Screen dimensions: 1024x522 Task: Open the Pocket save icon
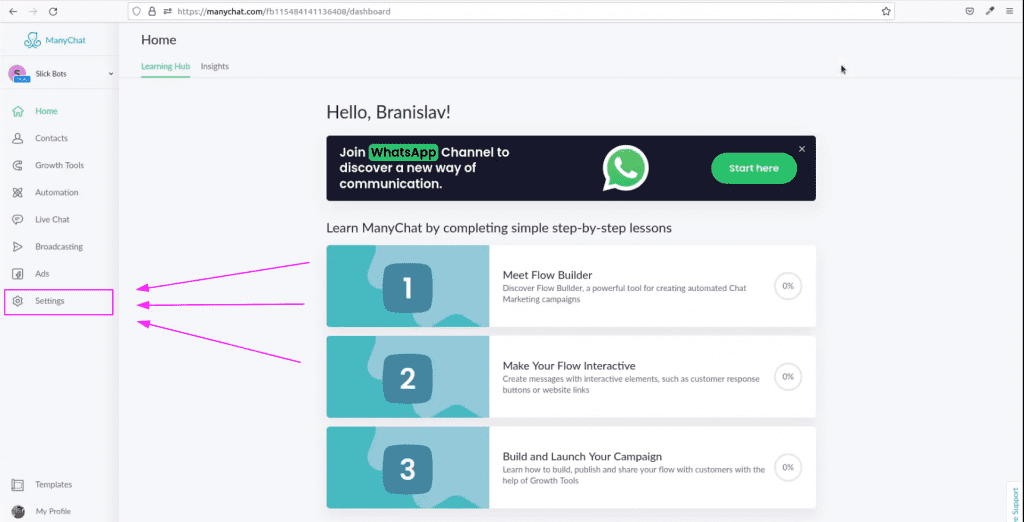(970, 11)
